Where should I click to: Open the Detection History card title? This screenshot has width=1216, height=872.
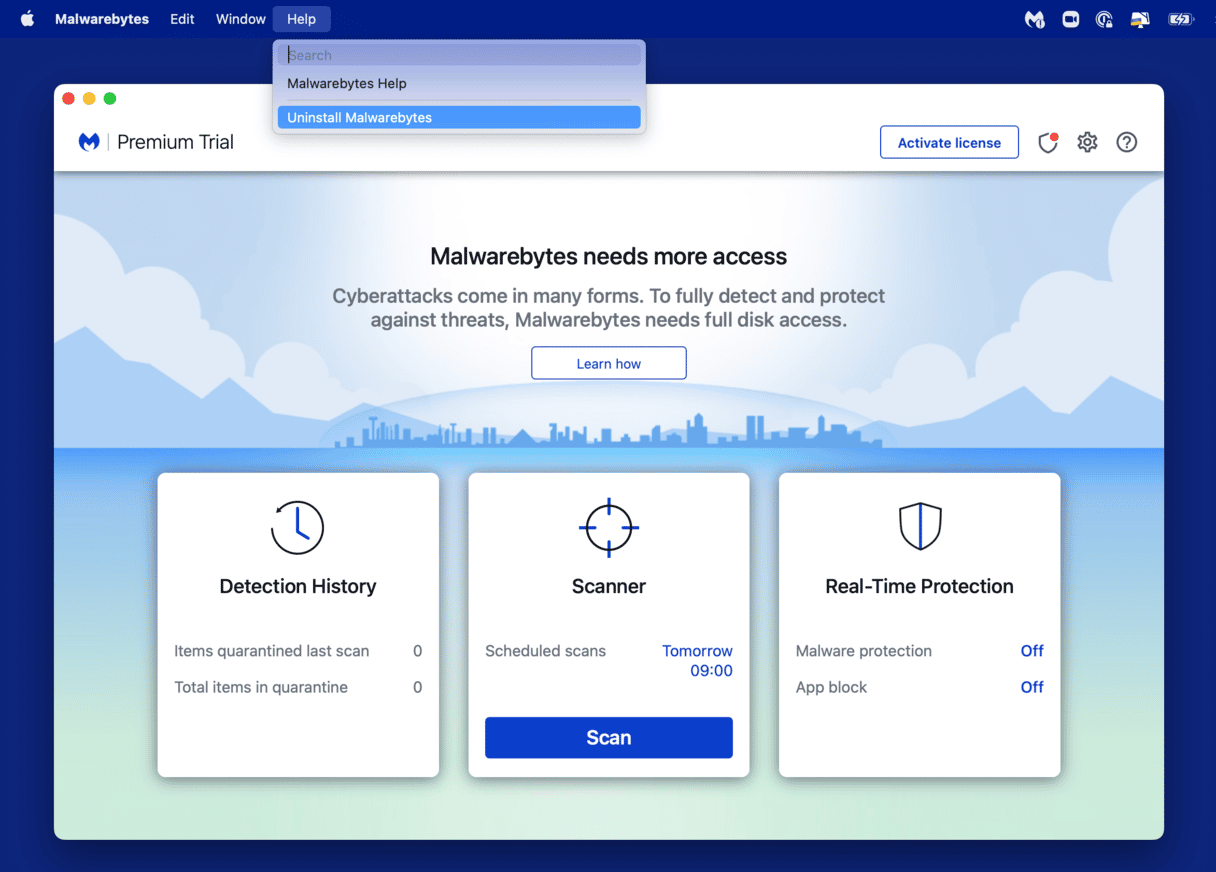coord(297,586)
